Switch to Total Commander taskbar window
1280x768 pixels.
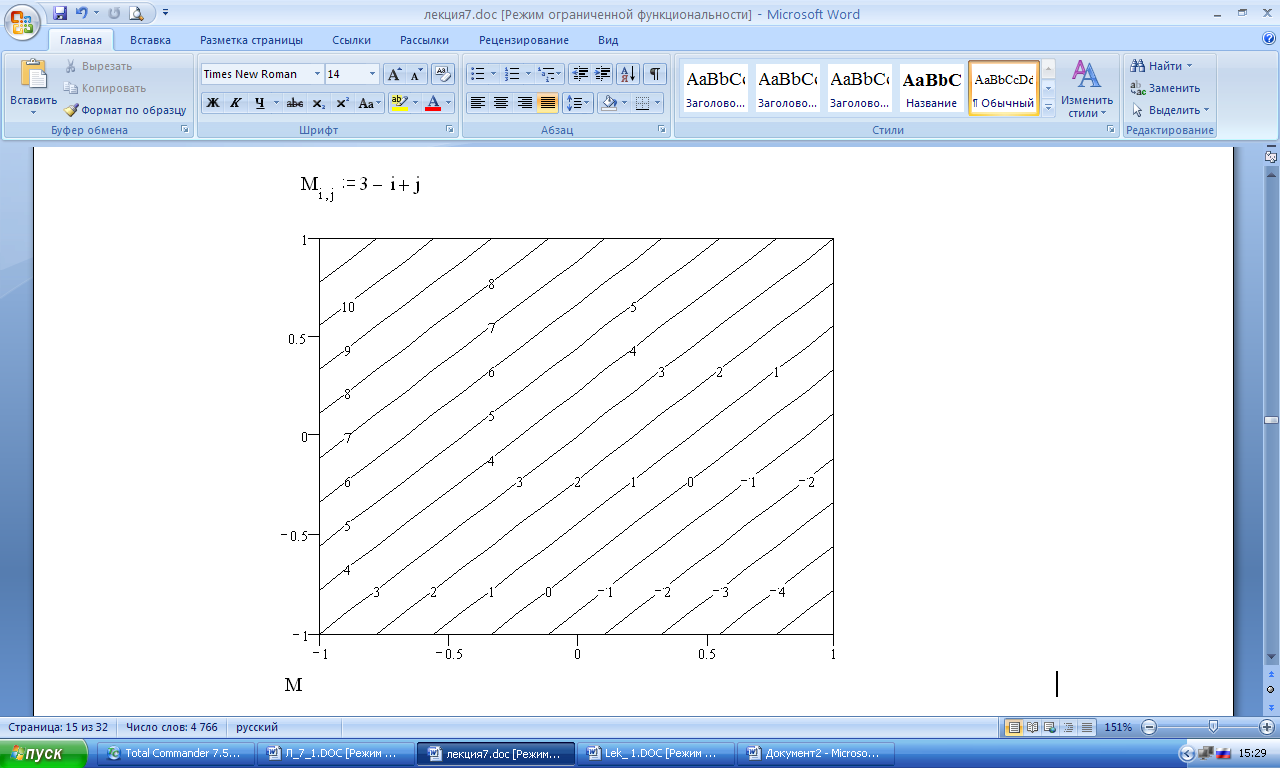click(x=176, y=753)
